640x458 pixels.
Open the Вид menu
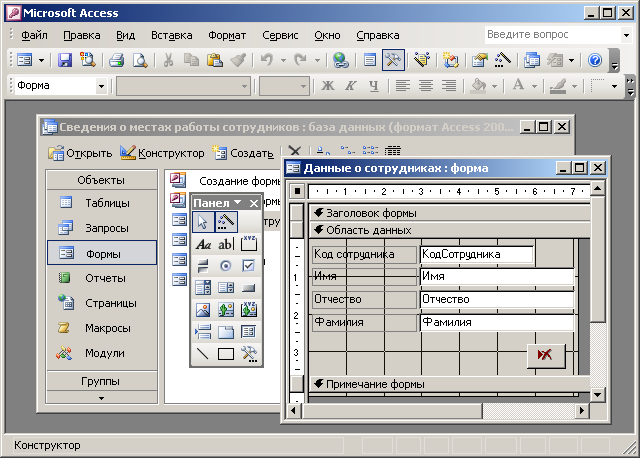[x=125, y=36]
